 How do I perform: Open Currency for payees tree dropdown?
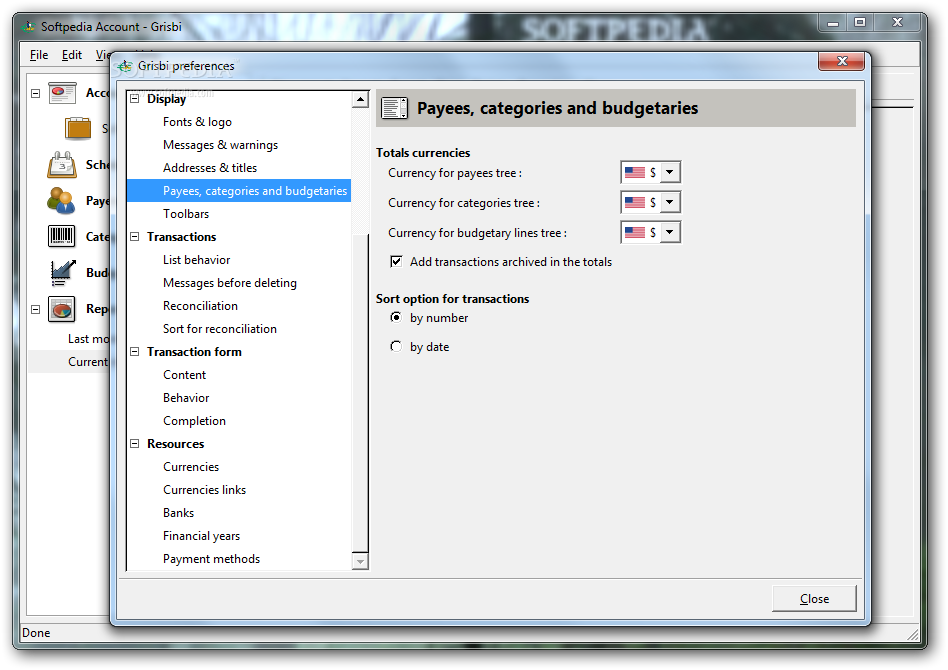coord(651,172)
